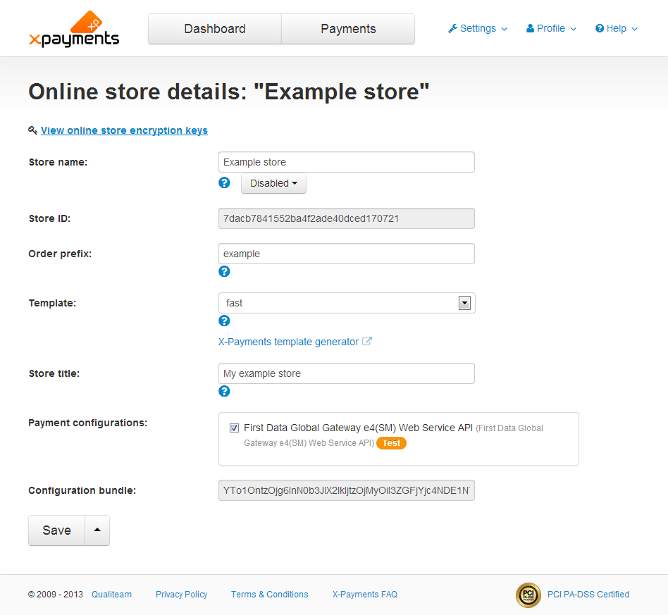Click the Configuration bundle field

346,491
